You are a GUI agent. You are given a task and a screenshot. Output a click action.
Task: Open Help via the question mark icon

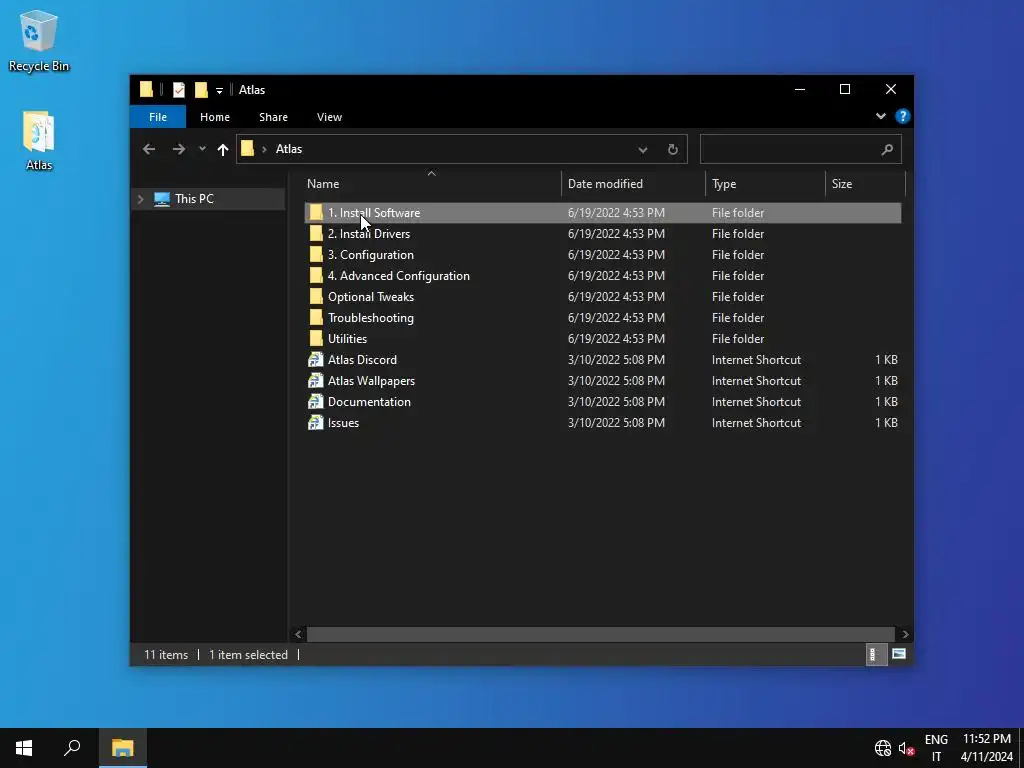point(903,116)
